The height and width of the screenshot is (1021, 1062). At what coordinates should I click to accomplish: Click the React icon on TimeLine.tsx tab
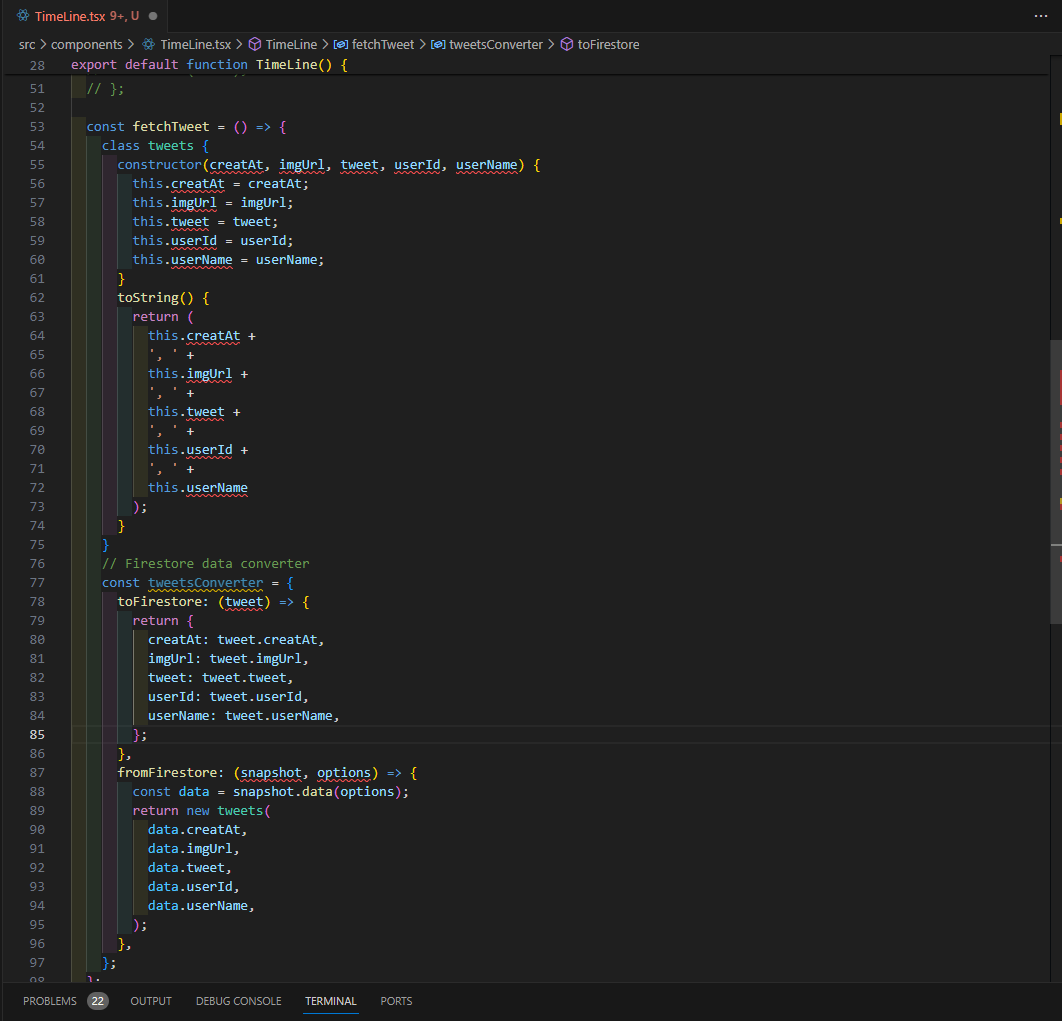(x=23, y=16)
